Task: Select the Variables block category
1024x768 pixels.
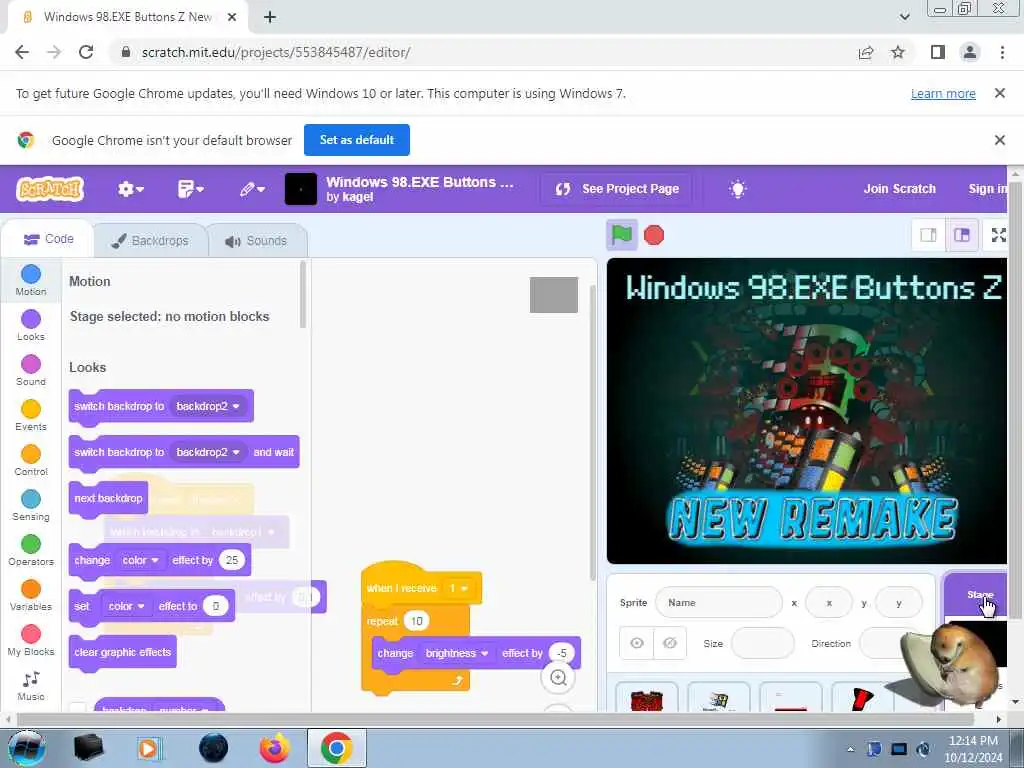Action: click(x=31, y=596)
